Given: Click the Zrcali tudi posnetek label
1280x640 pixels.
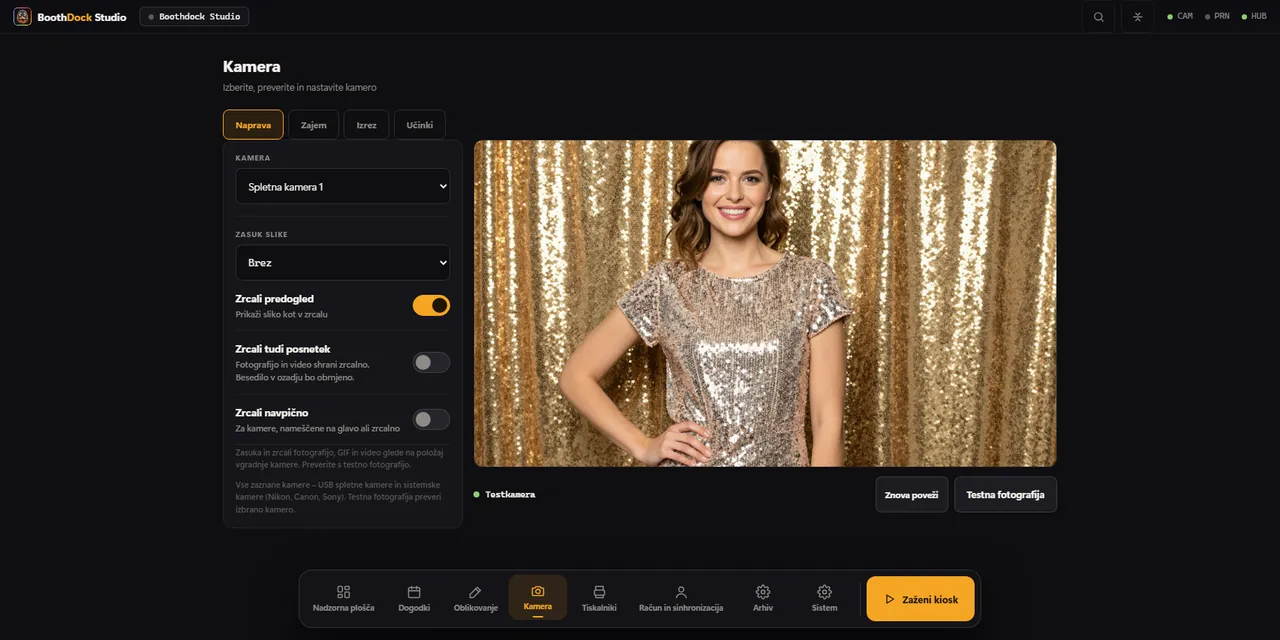Looking at the screenshot, I should (283, 349).
